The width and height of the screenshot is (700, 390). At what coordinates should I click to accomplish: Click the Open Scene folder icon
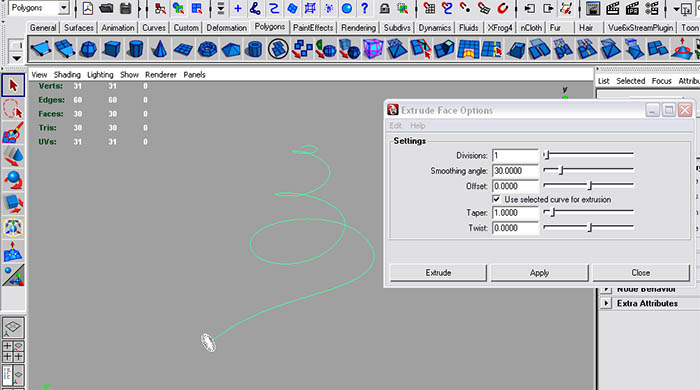click(106, 8)
